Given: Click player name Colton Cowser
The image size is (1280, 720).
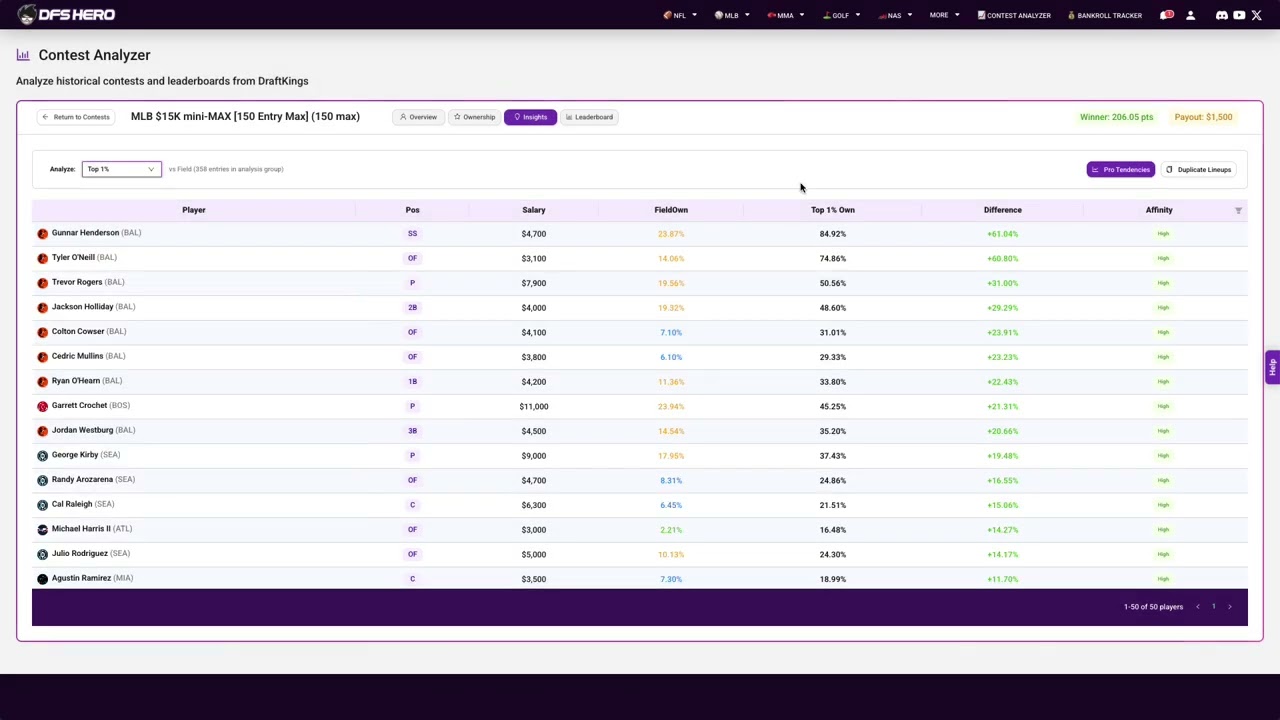Looking at the screenshot, I should coord(78,331).
